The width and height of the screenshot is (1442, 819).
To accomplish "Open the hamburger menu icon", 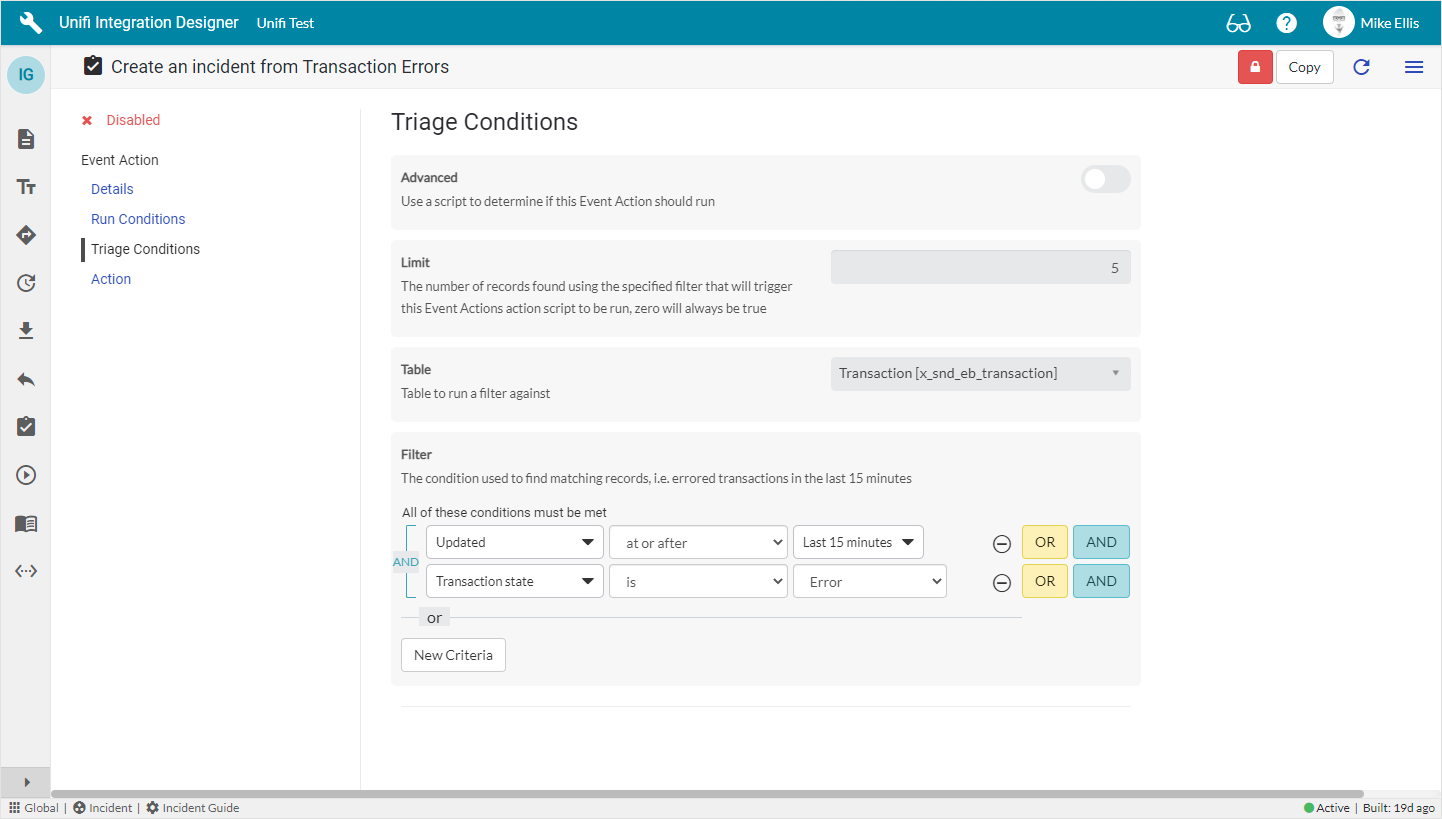I will 1413,67.
